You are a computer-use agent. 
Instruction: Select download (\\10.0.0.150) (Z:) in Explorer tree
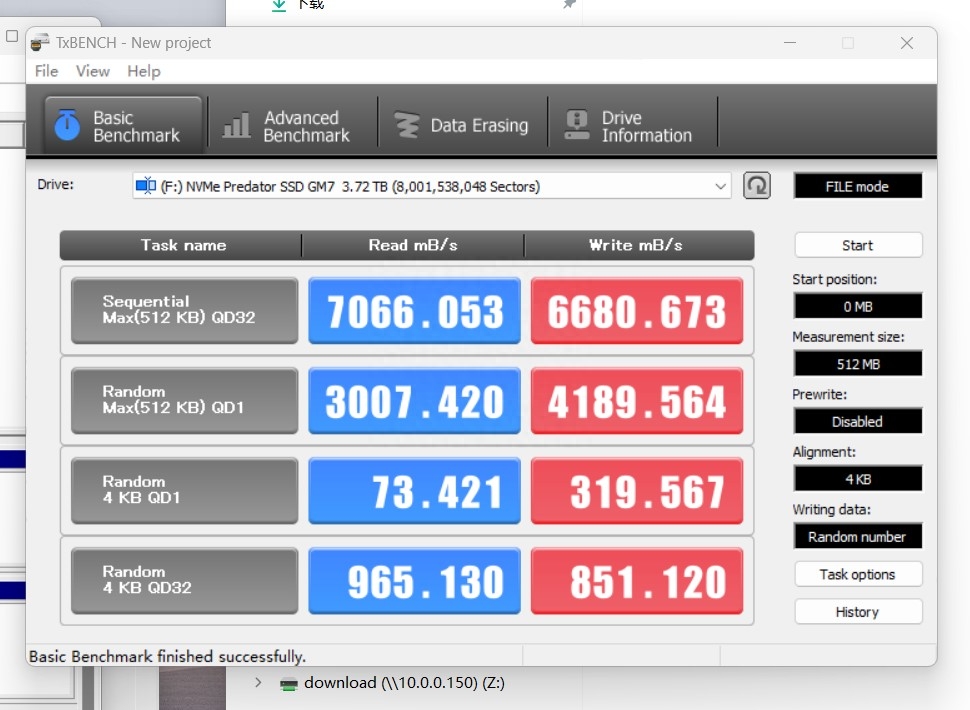(x=404, y=683)
